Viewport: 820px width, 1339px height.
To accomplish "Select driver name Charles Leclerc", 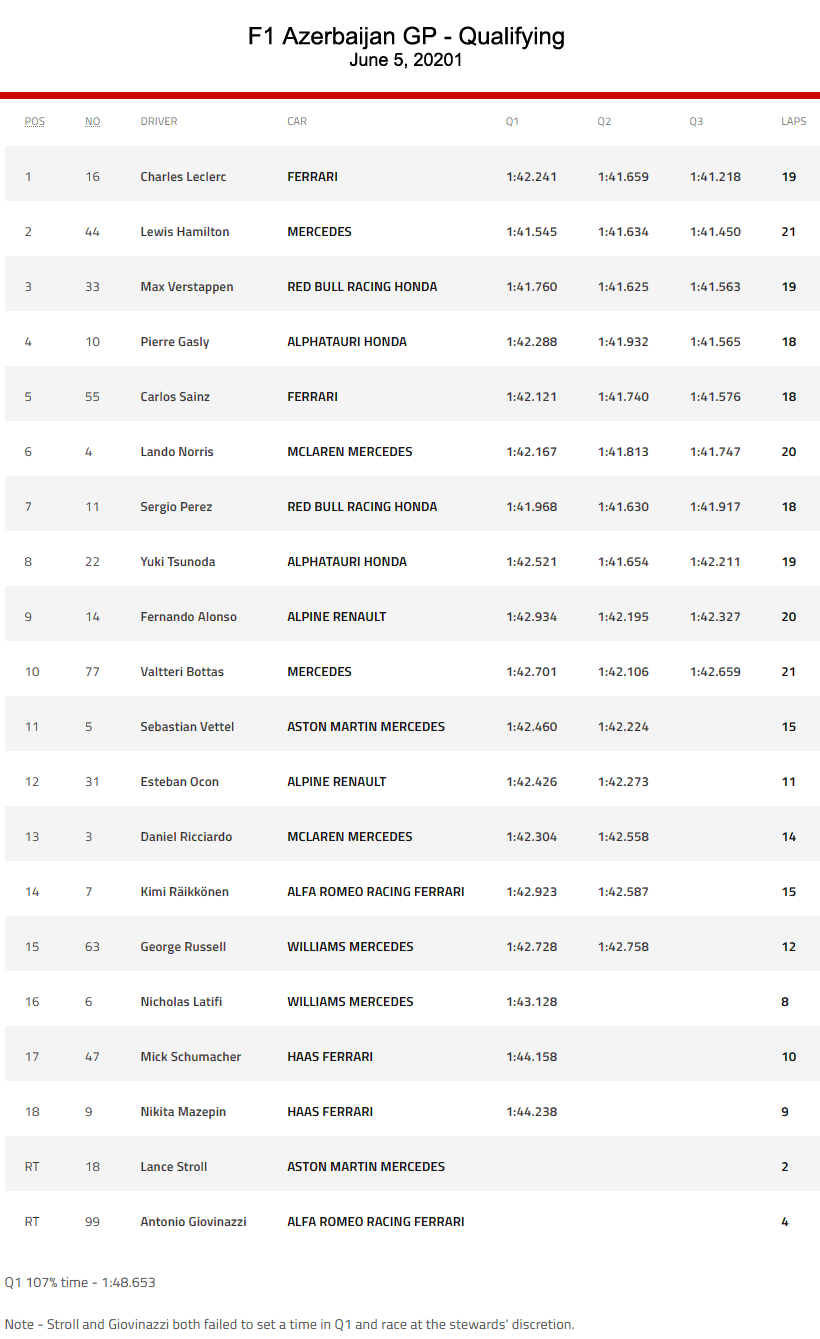I will click(x=183, y=177).
